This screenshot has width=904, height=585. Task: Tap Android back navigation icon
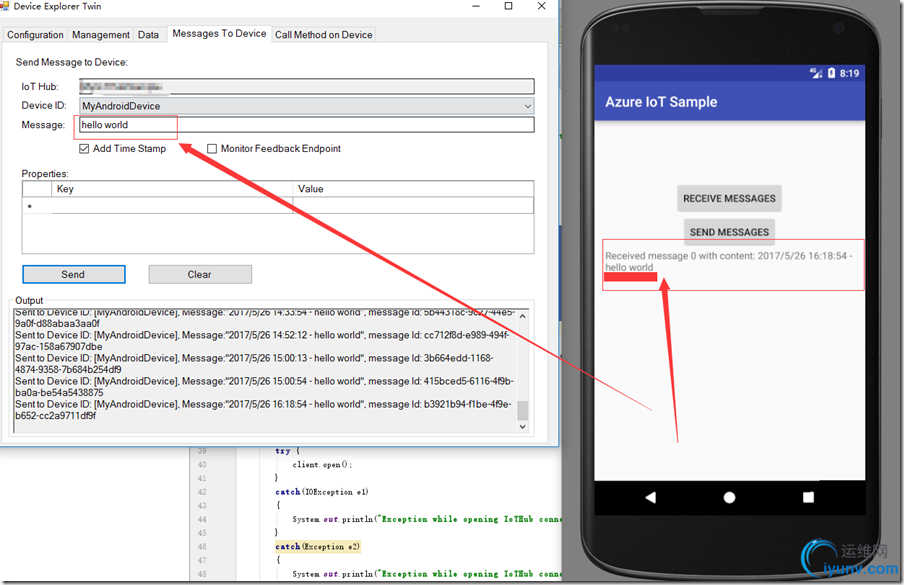coord(650,497)
